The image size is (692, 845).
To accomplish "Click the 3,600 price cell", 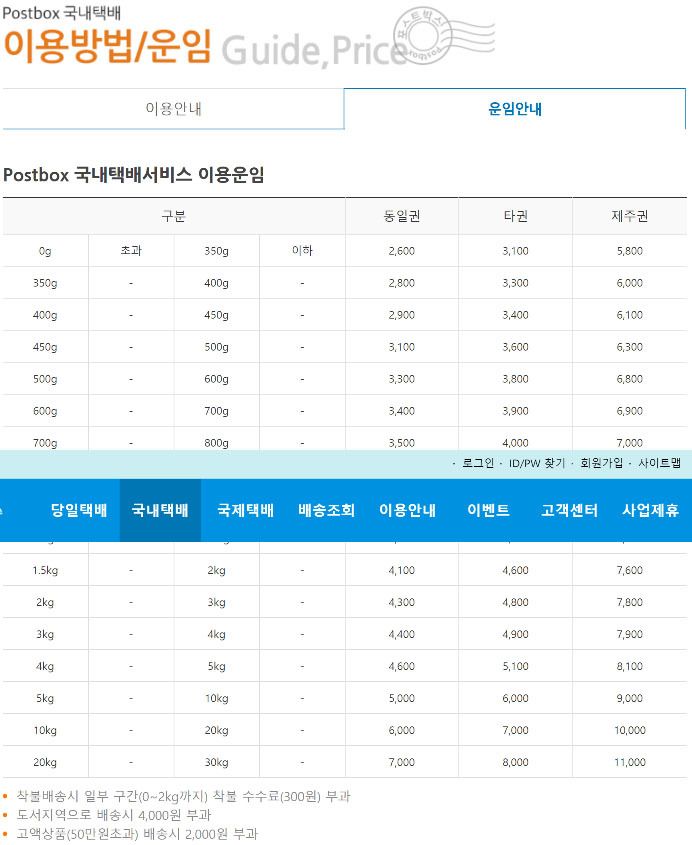I will [x=515, y=347].
